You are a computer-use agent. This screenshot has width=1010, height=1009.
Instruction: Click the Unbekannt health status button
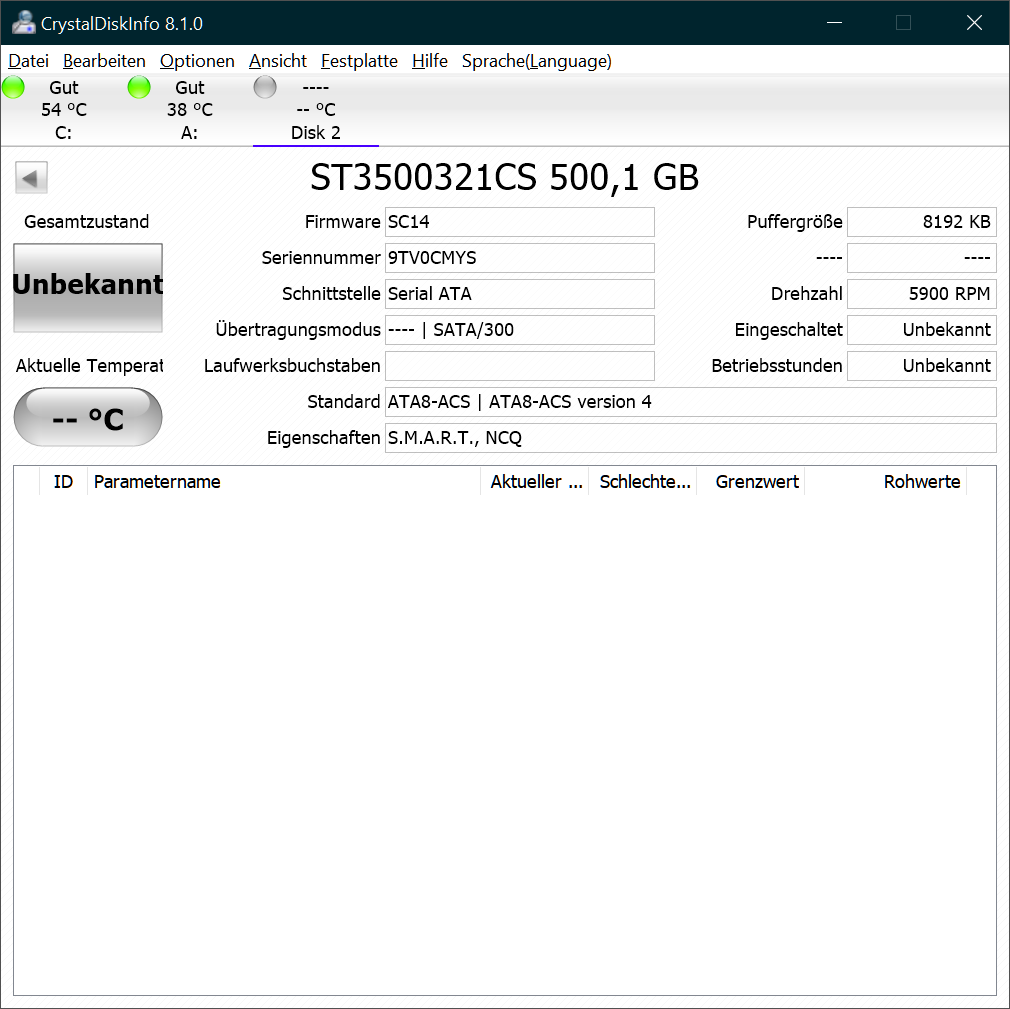pyautogui.click(x=88, y=287)
